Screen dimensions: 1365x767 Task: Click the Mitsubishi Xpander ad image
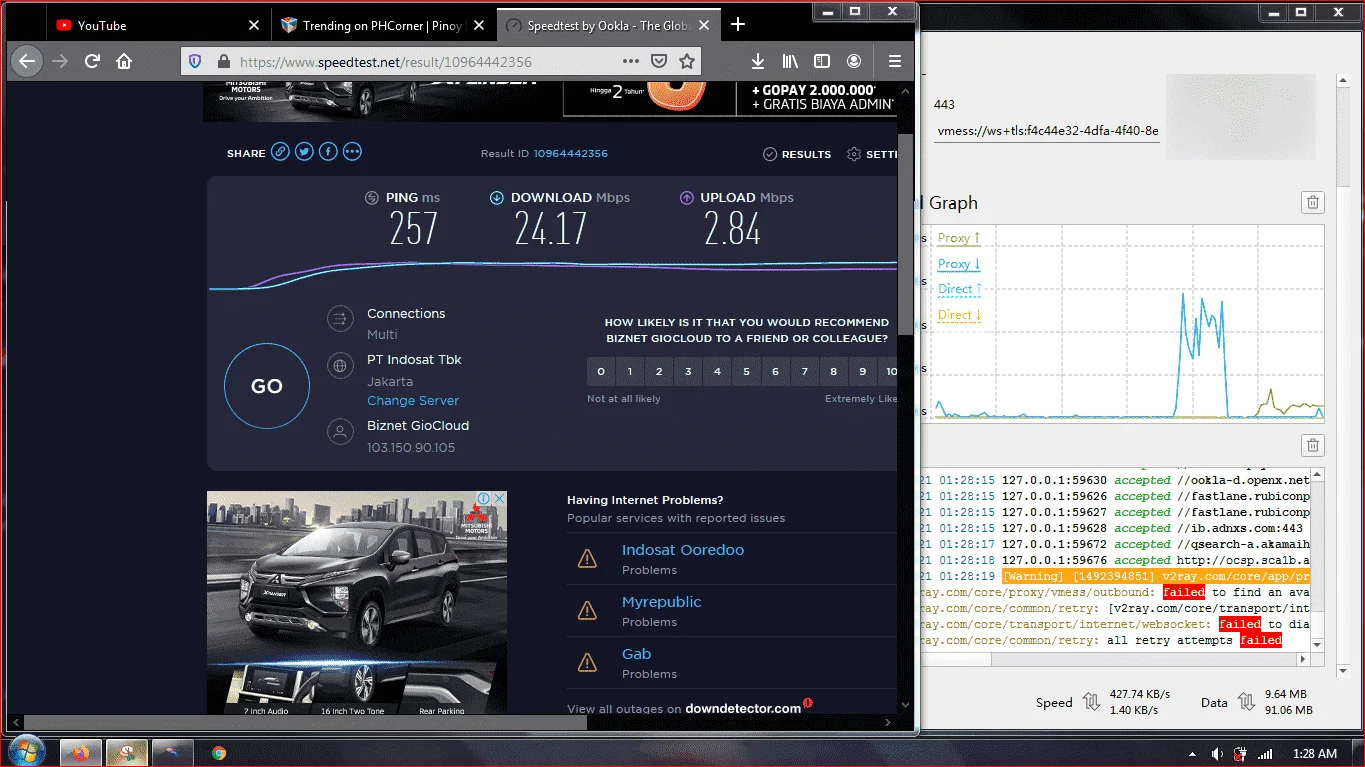pyautogui.click(x=357, y=602)
